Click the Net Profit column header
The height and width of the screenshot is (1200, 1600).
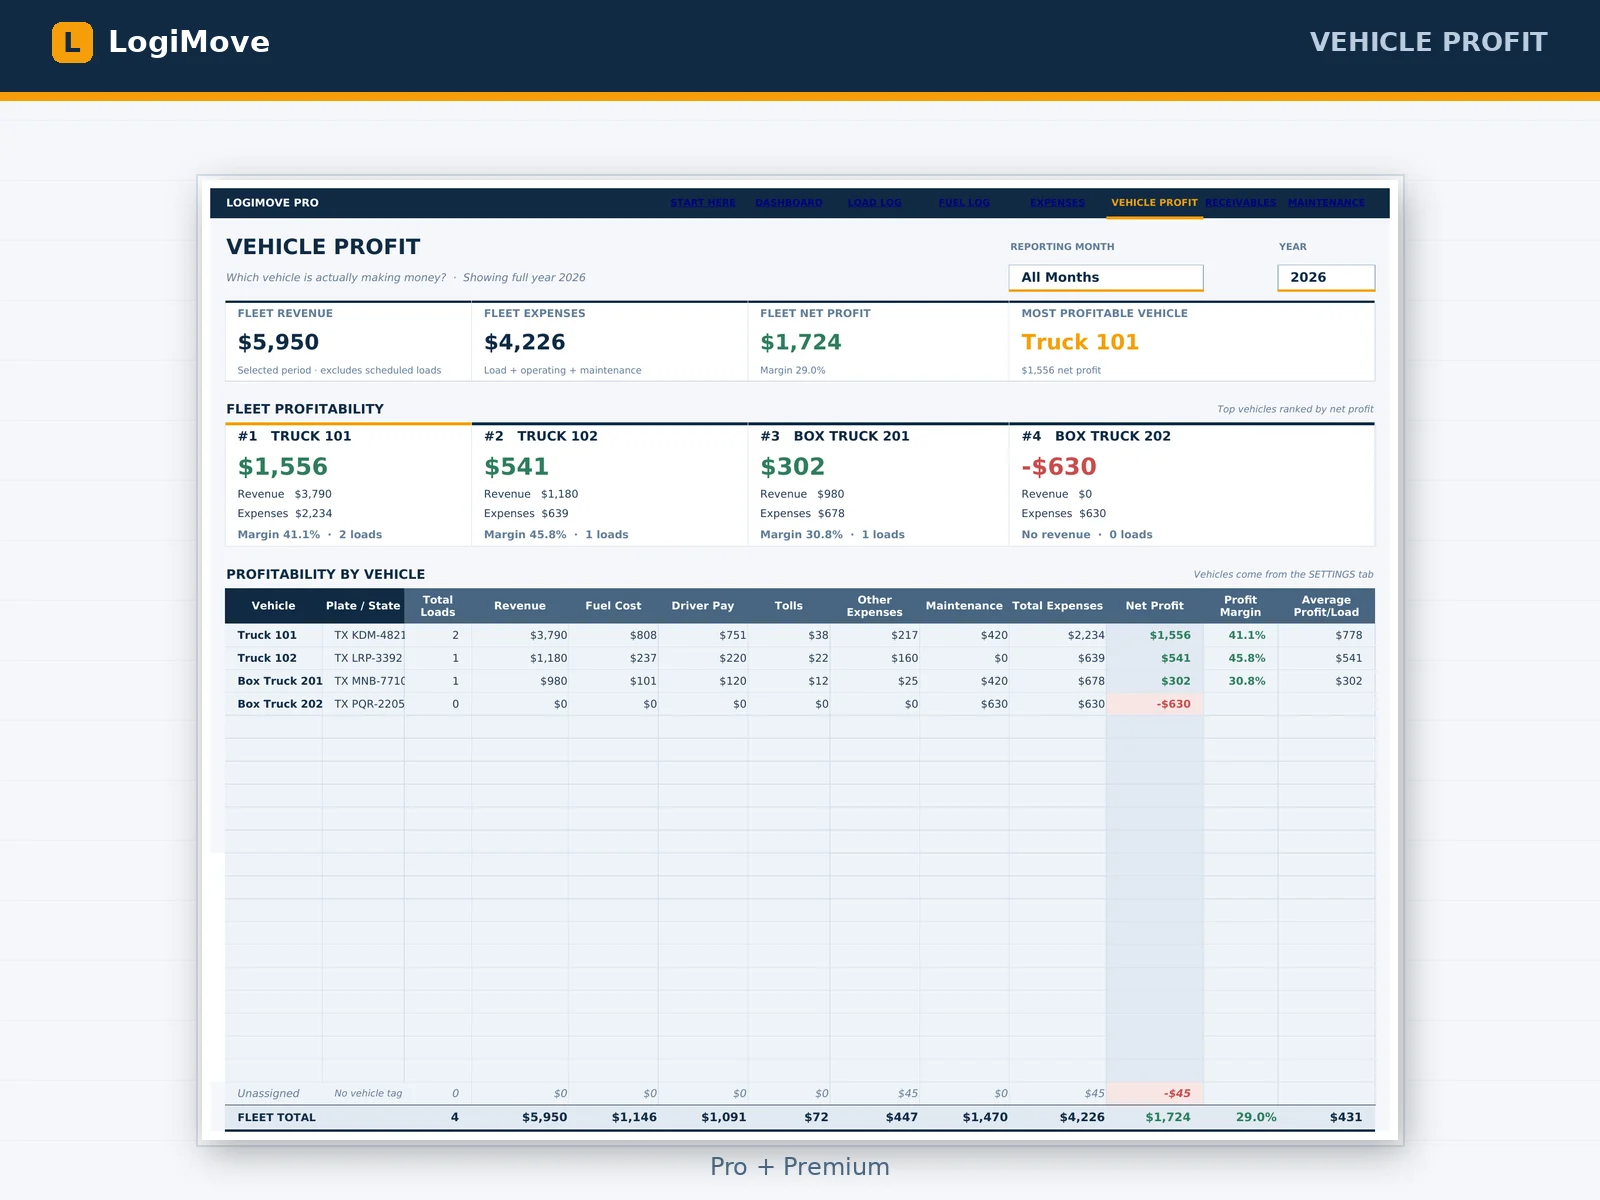1154,606
